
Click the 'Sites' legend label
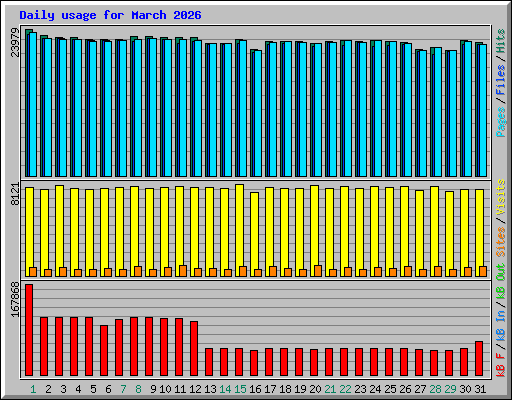[x=500, y=242]
